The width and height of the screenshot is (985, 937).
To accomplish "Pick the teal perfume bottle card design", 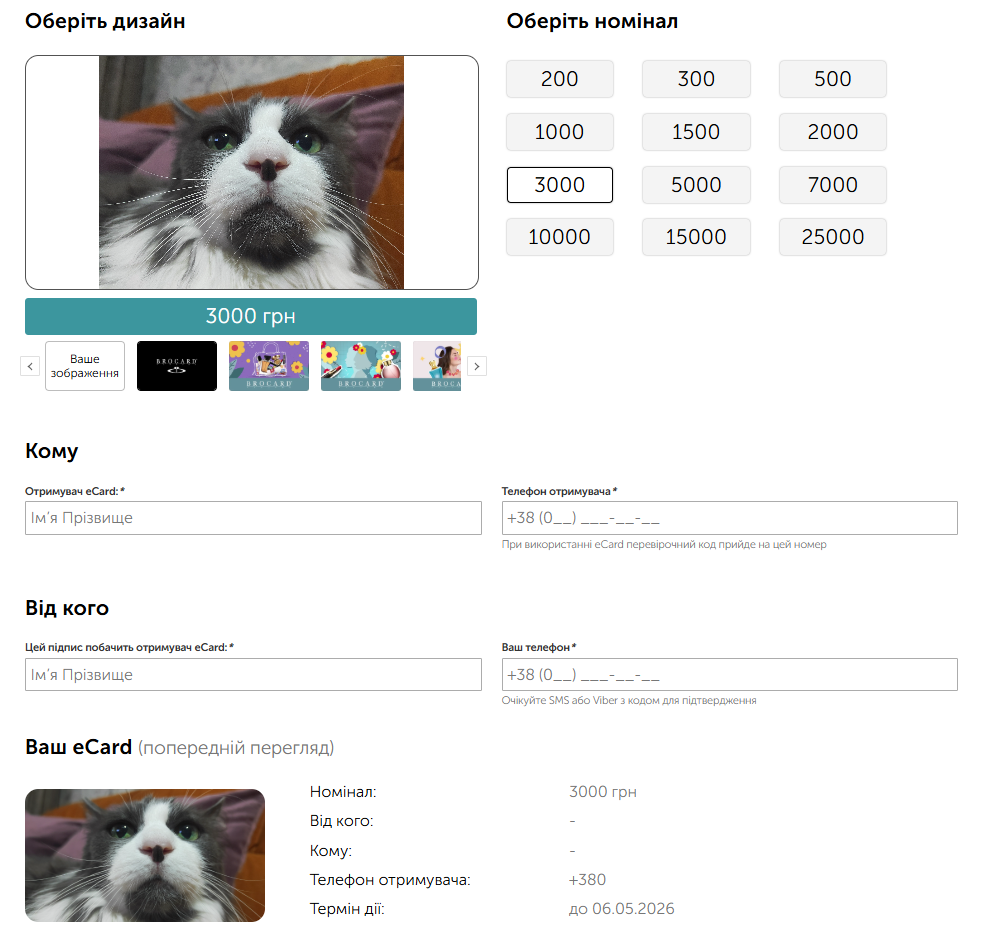I will point(361,366).
